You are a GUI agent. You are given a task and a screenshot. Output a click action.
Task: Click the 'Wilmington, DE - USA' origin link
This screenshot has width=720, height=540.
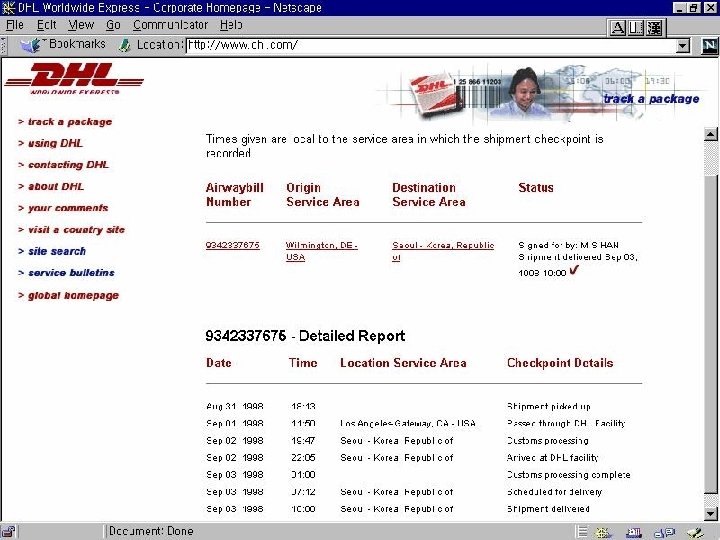click(321, 251)
